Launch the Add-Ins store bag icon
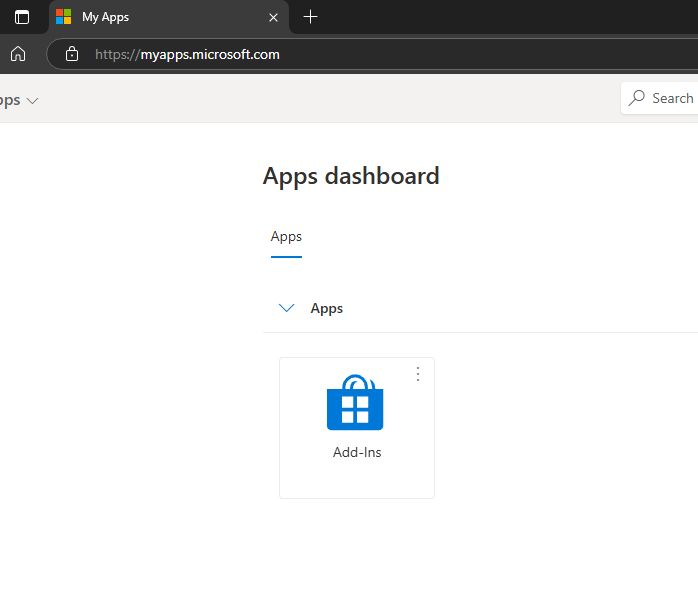The height and width of the screenshot is (608, 698). point(355,402)
